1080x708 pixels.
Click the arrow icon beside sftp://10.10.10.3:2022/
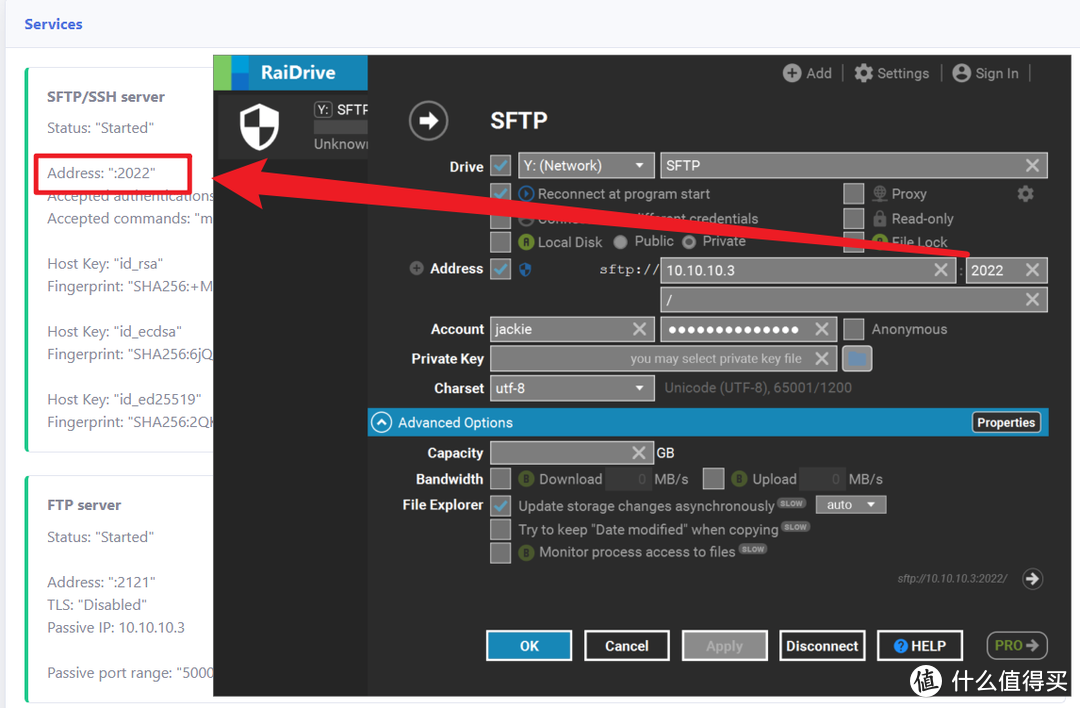point(1032,578)
